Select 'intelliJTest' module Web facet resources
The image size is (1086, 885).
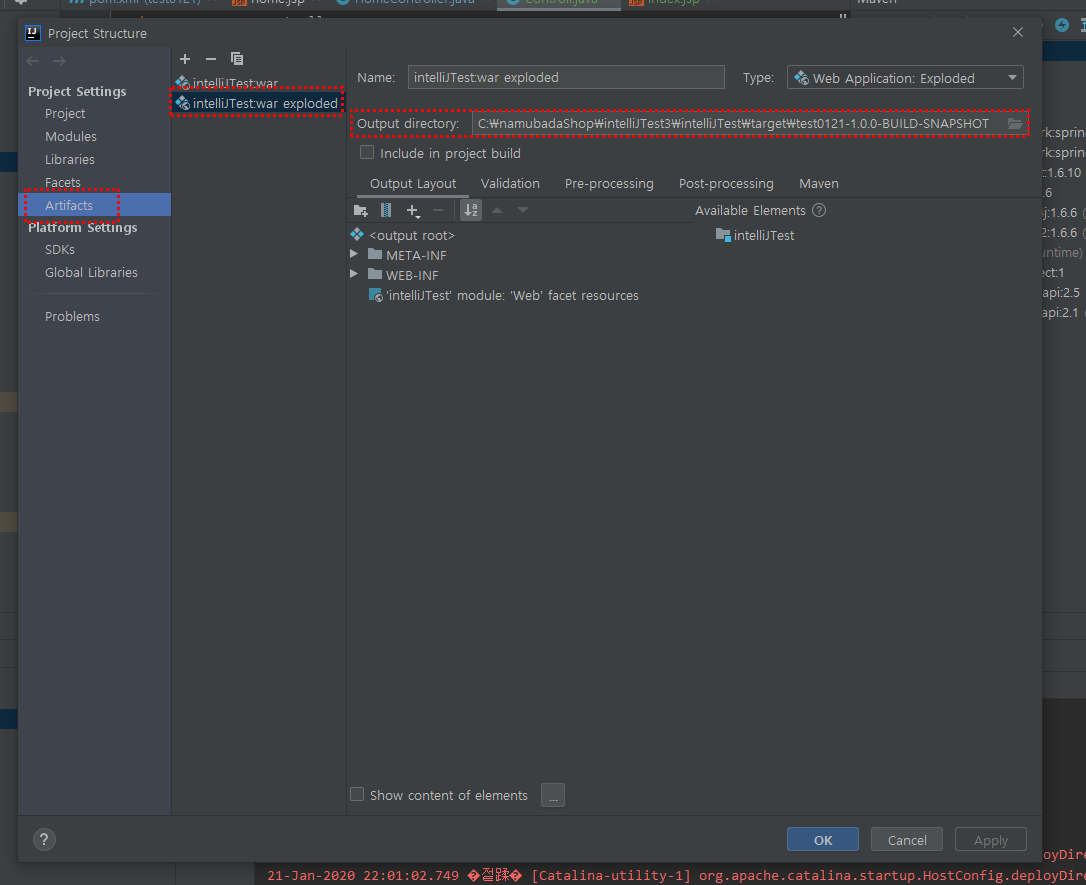504,296
